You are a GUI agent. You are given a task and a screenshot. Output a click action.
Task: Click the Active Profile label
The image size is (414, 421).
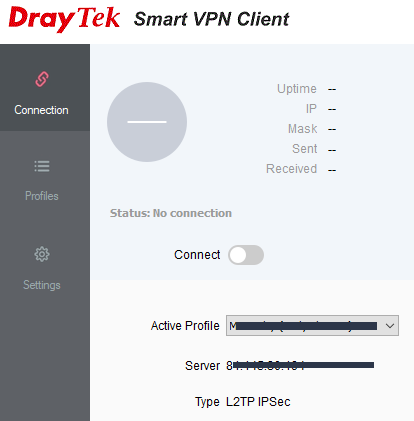click(x=185, y=326)
